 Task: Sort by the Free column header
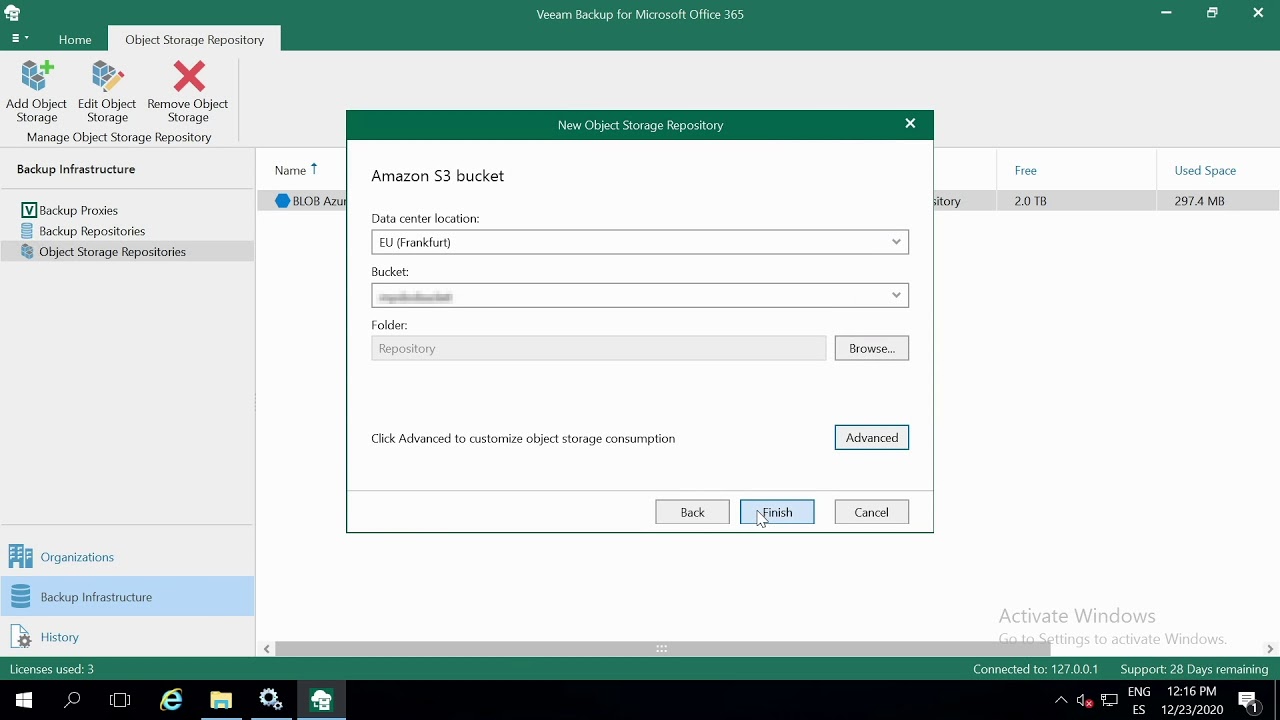coord(1025,171)
